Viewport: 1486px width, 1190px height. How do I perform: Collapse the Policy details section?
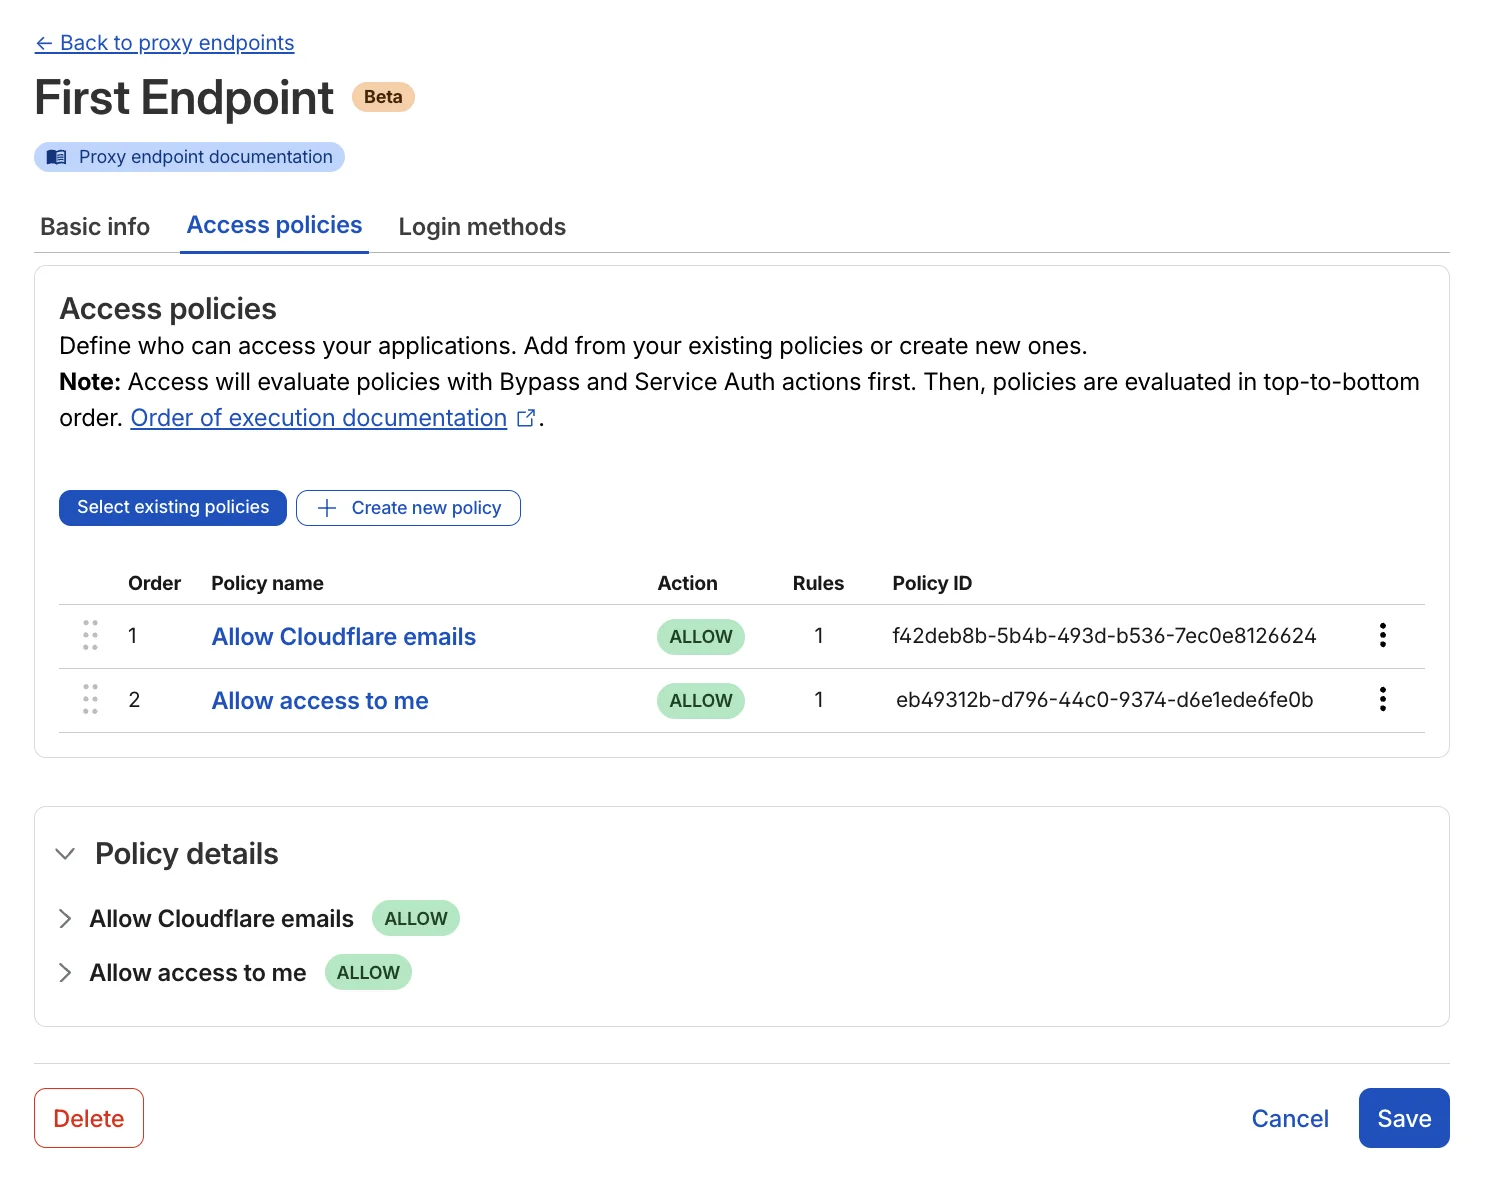click(x=65, y=855)
